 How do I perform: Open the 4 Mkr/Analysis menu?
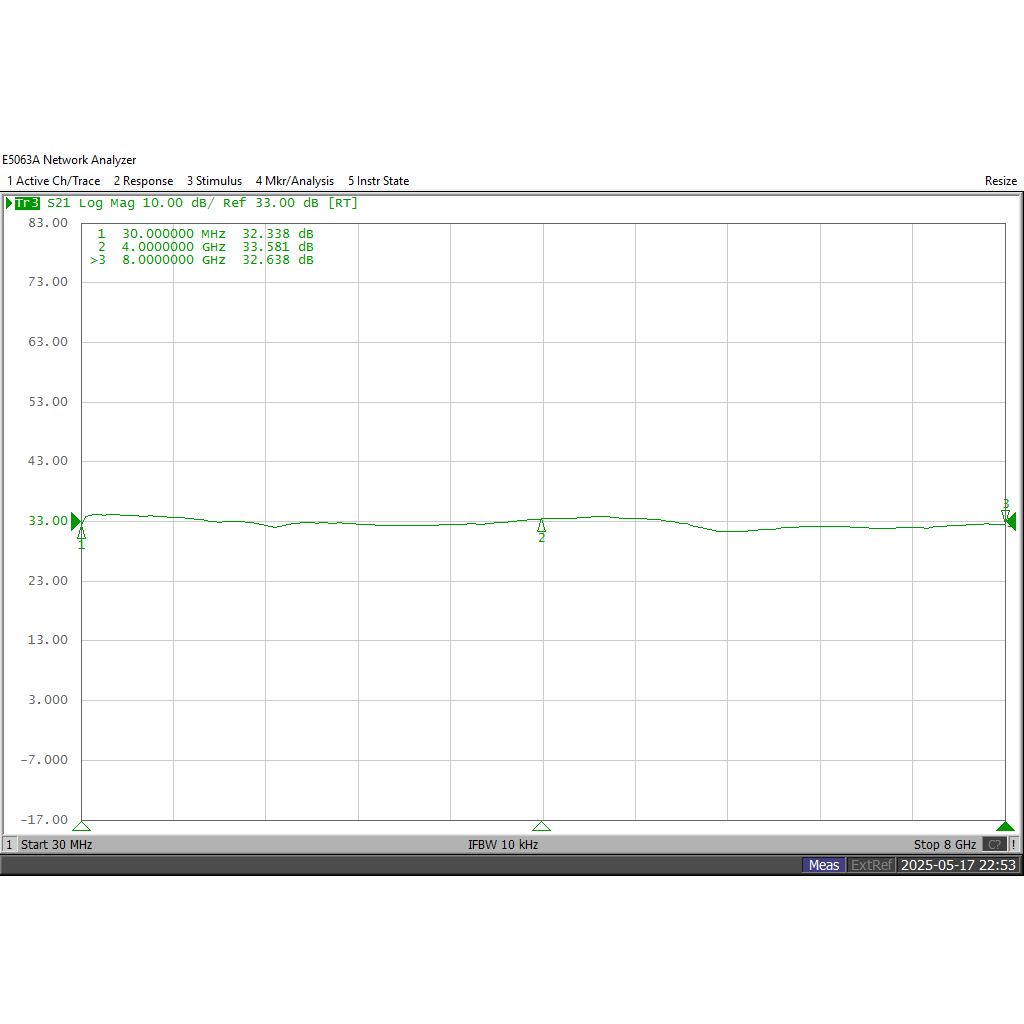[295, 181]
